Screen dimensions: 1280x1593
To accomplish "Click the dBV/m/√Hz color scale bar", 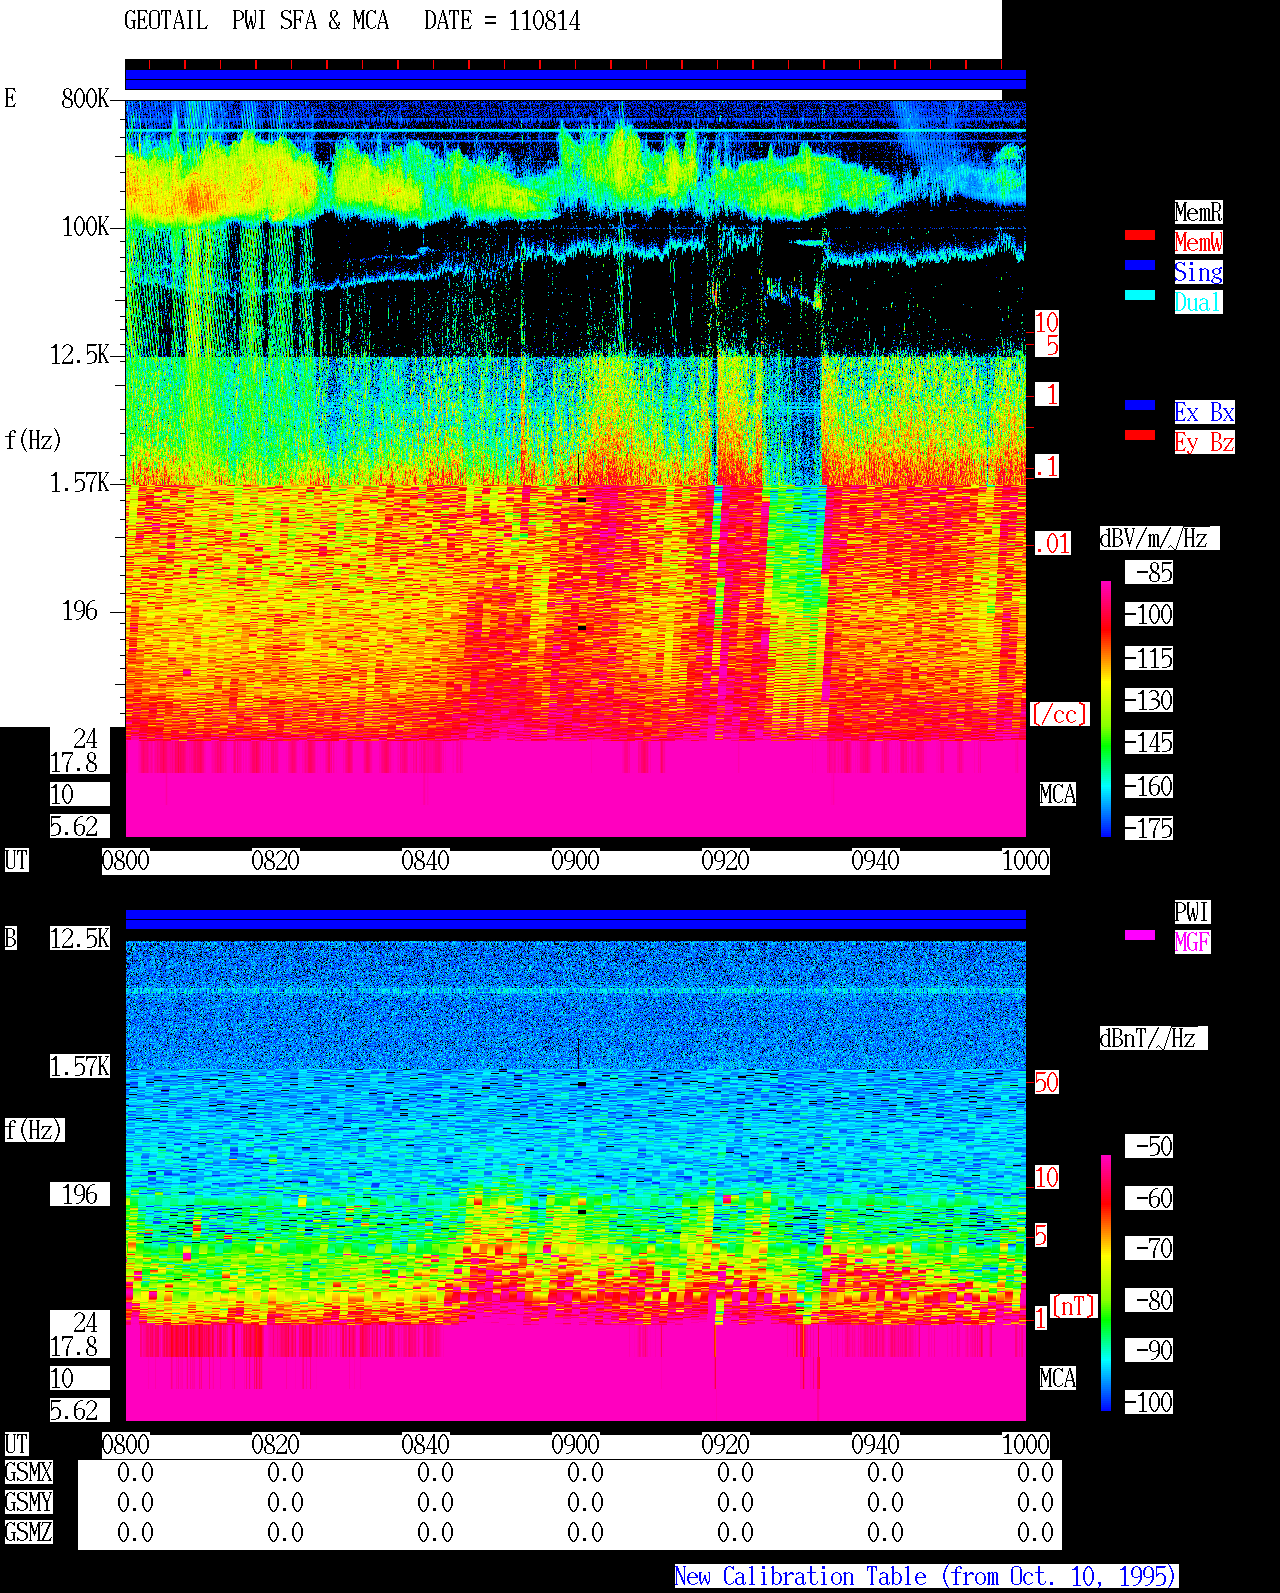I will pos(1106,708).
